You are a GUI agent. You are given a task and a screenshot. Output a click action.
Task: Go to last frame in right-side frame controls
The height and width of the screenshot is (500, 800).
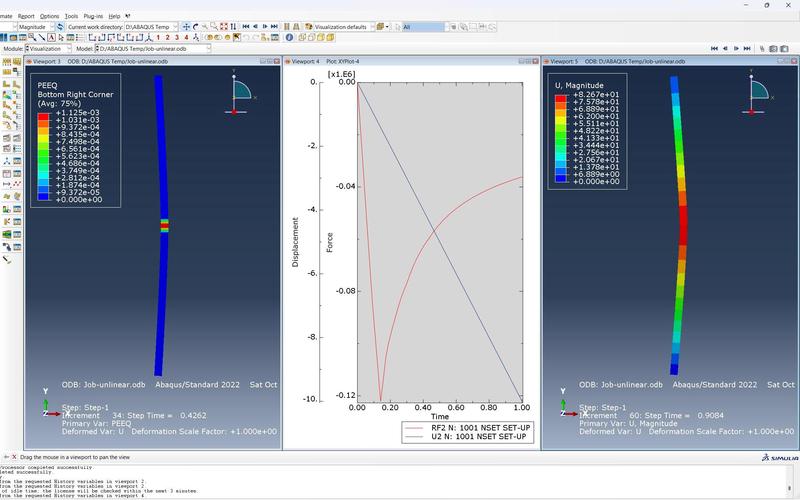click(747, 48)
